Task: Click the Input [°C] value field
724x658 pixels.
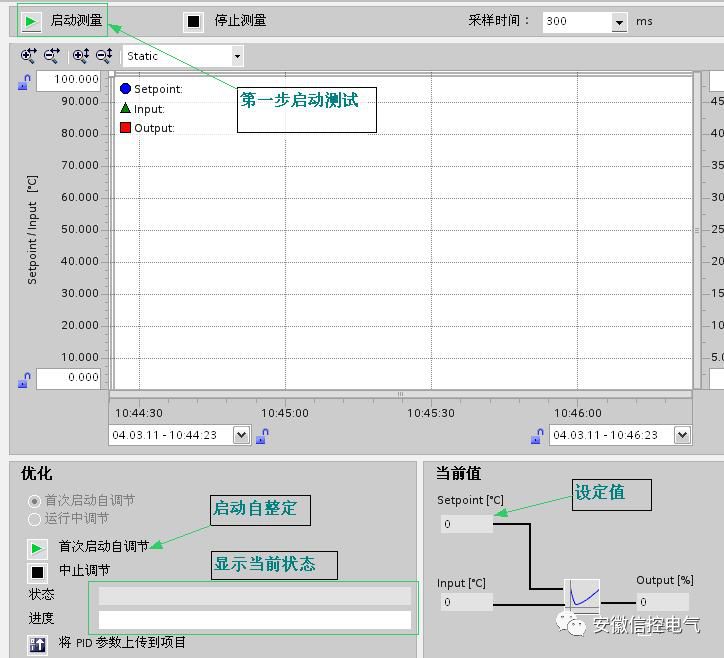Action: 466,602
